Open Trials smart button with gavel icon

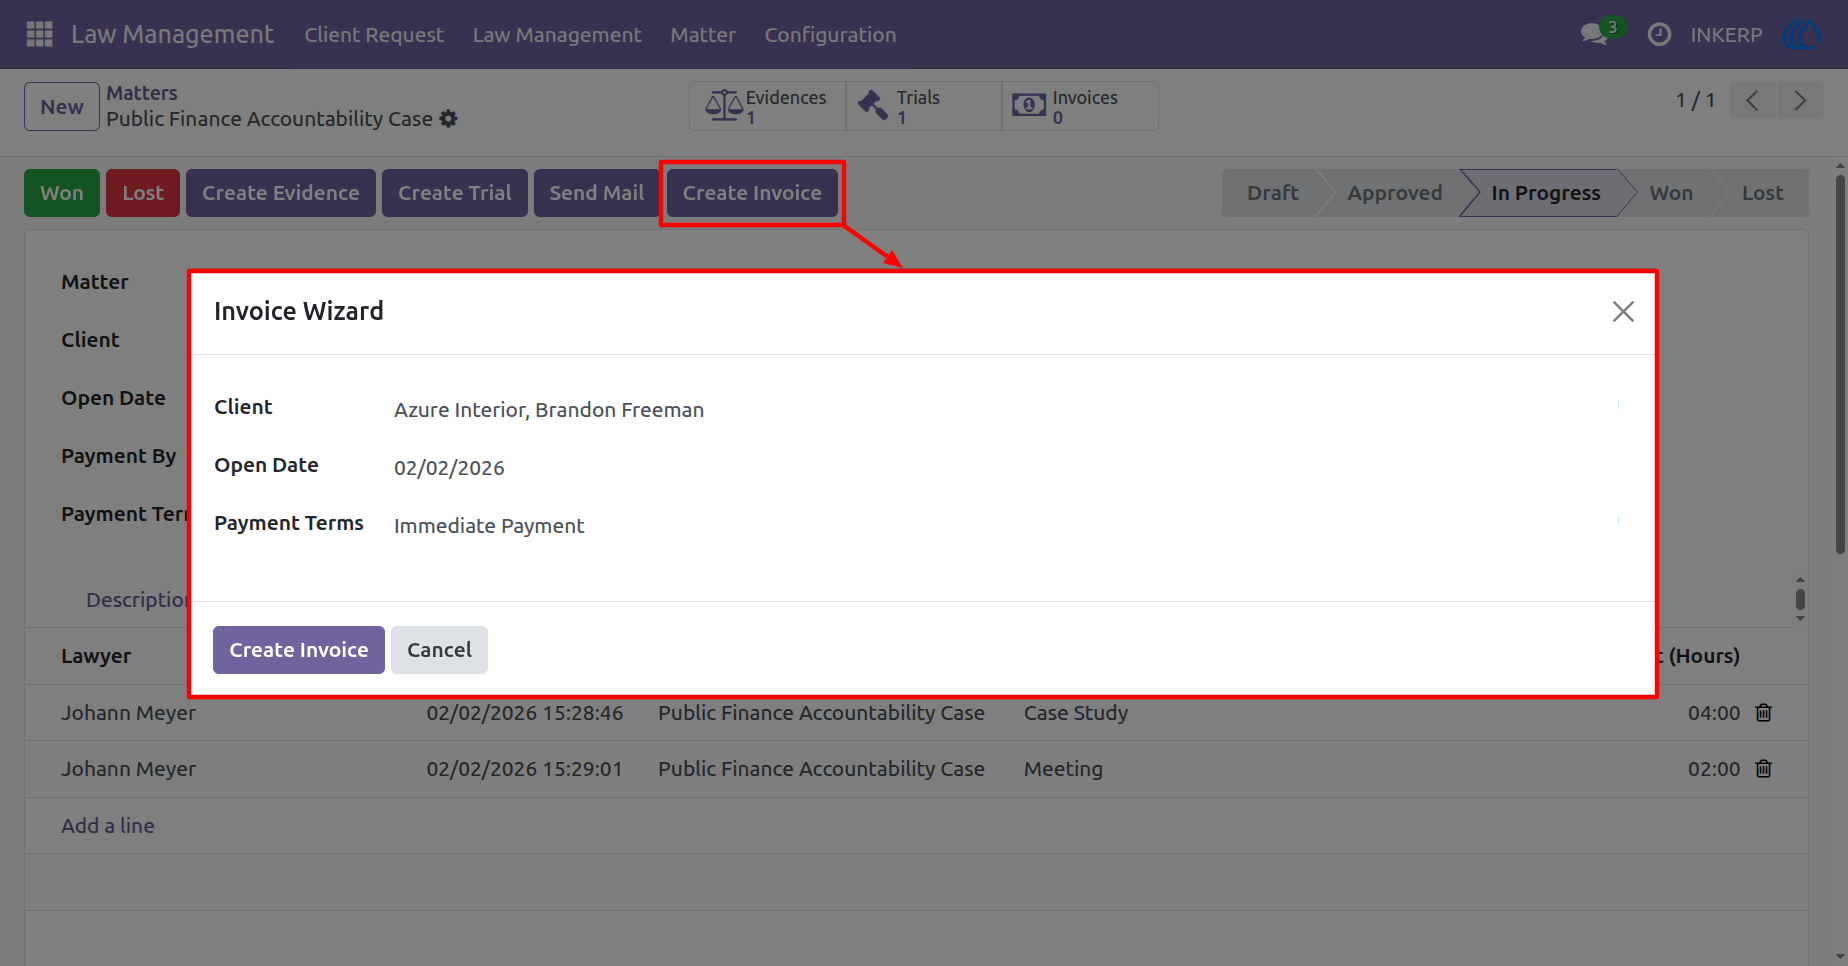[924, 106]
